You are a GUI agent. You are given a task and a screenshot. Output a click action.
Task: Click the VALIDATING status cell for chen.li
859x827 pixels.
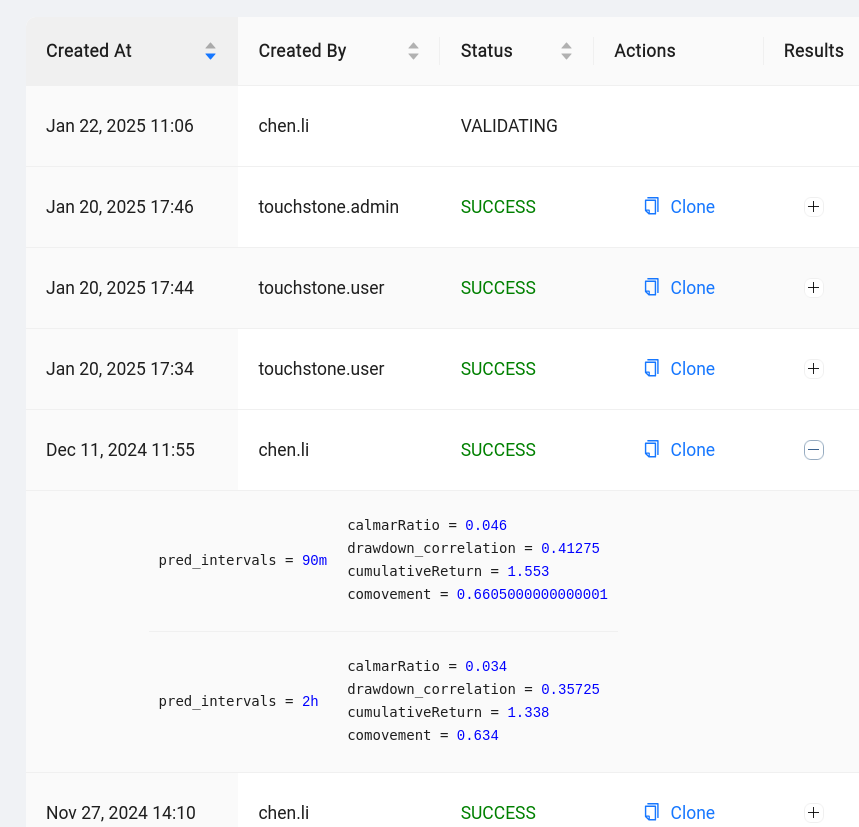[x=508, y=126]
